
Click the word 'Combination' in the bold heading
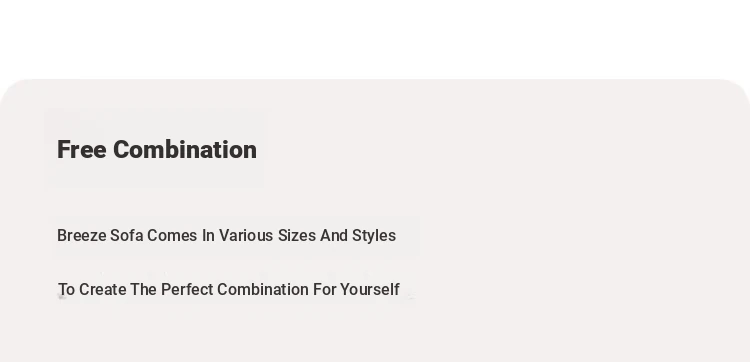coord(185,150)
